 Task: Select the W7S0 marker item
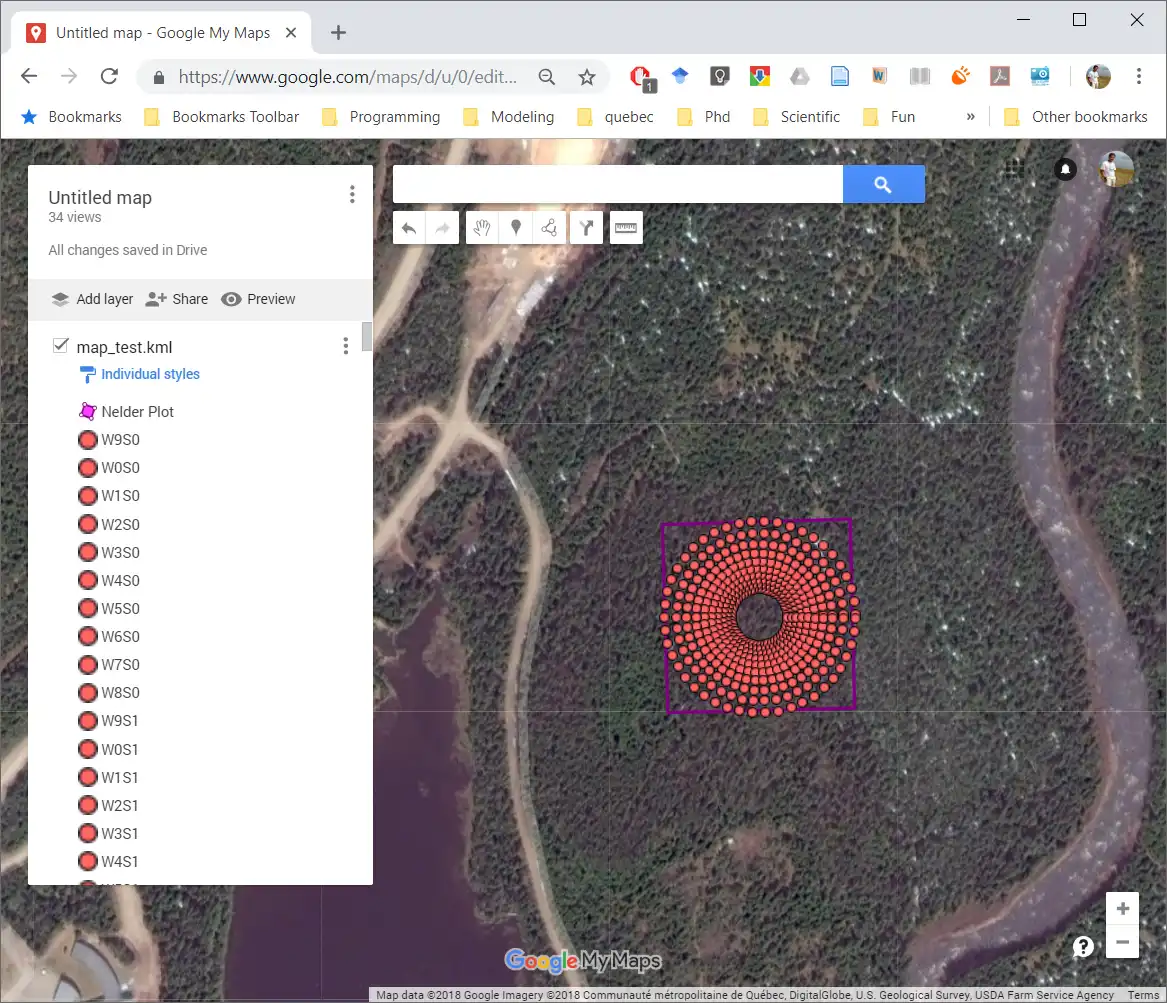coord(109,664)
